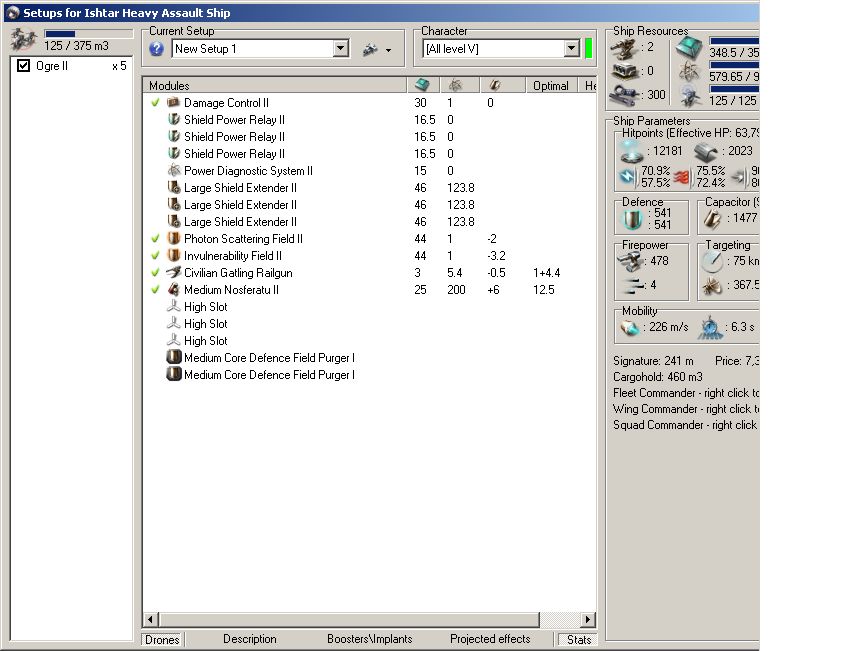Click the blue help question mark icon
Image resolution: width=859 pixels, height=651 pixels.
point(156,49)
